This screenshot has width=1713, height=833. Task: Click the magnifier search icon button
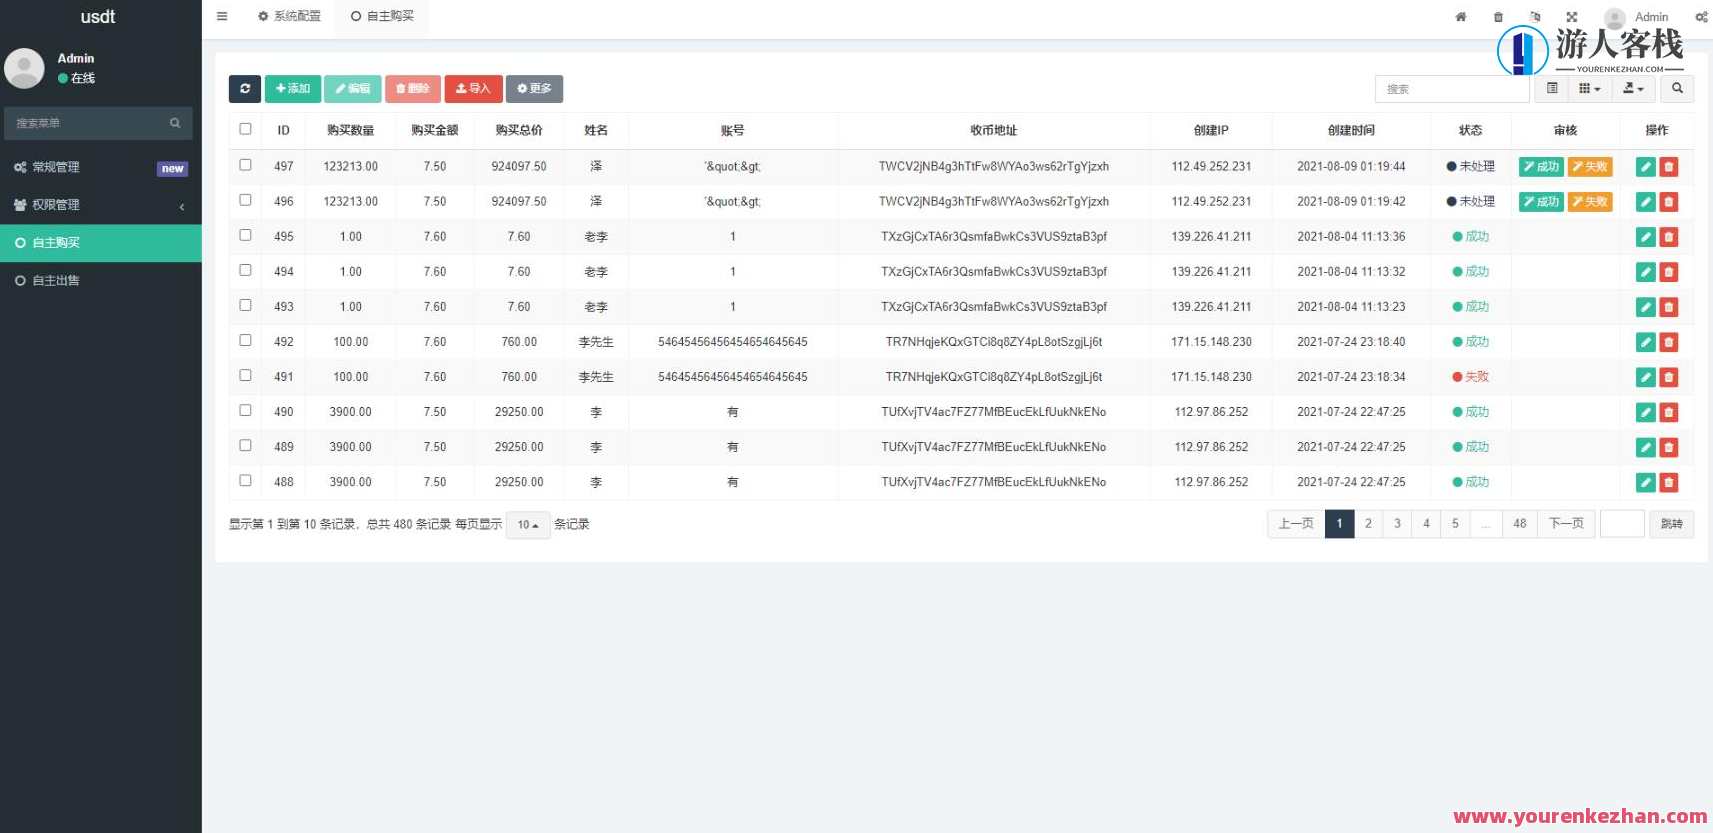[1677, 89]
